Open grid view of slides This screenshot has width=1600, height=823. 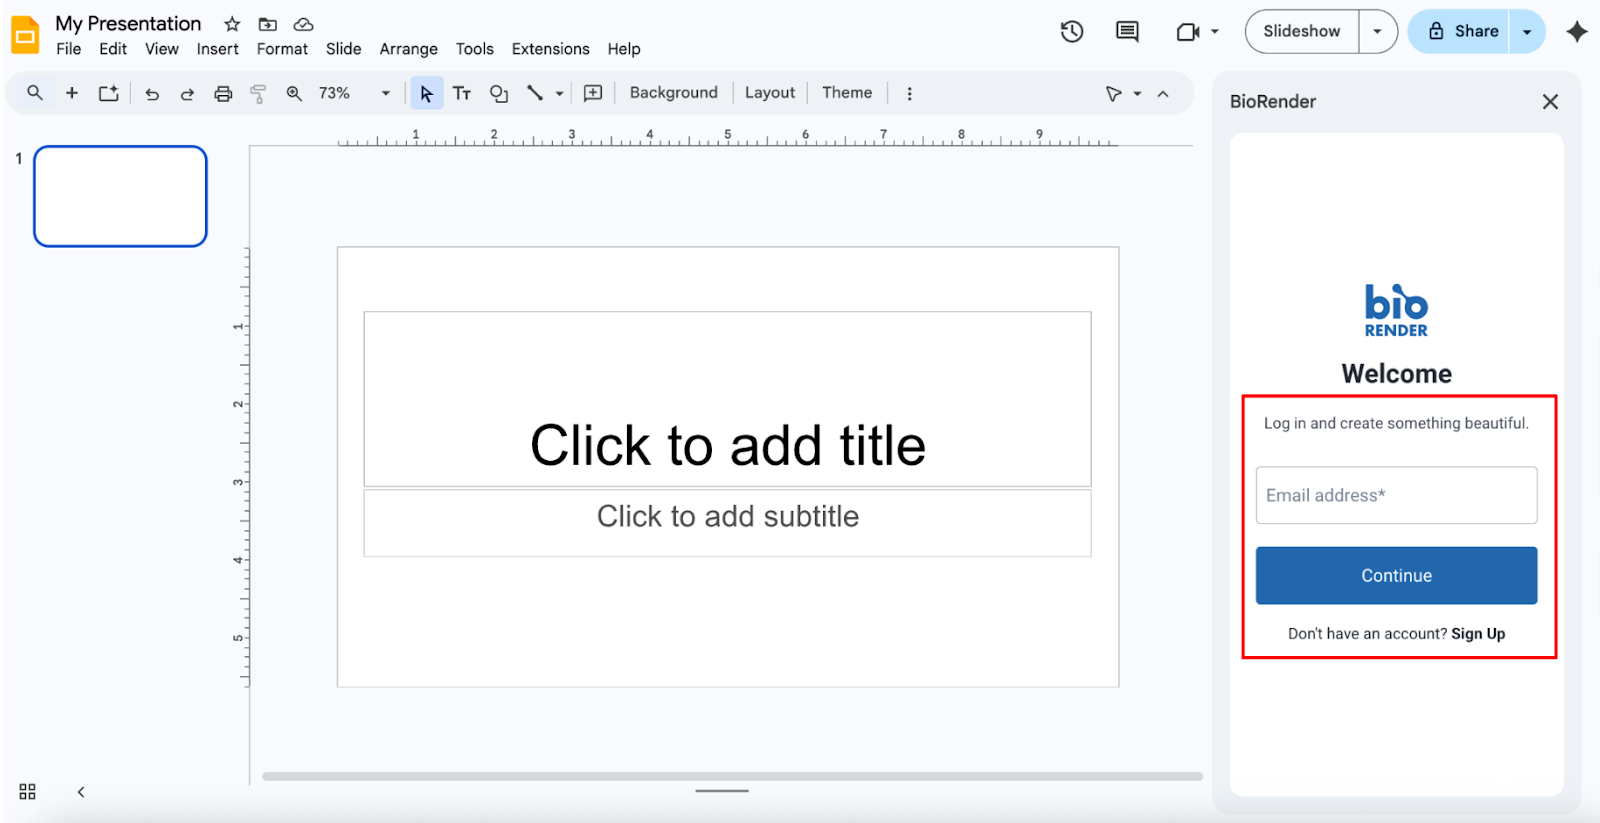[28, 792]
